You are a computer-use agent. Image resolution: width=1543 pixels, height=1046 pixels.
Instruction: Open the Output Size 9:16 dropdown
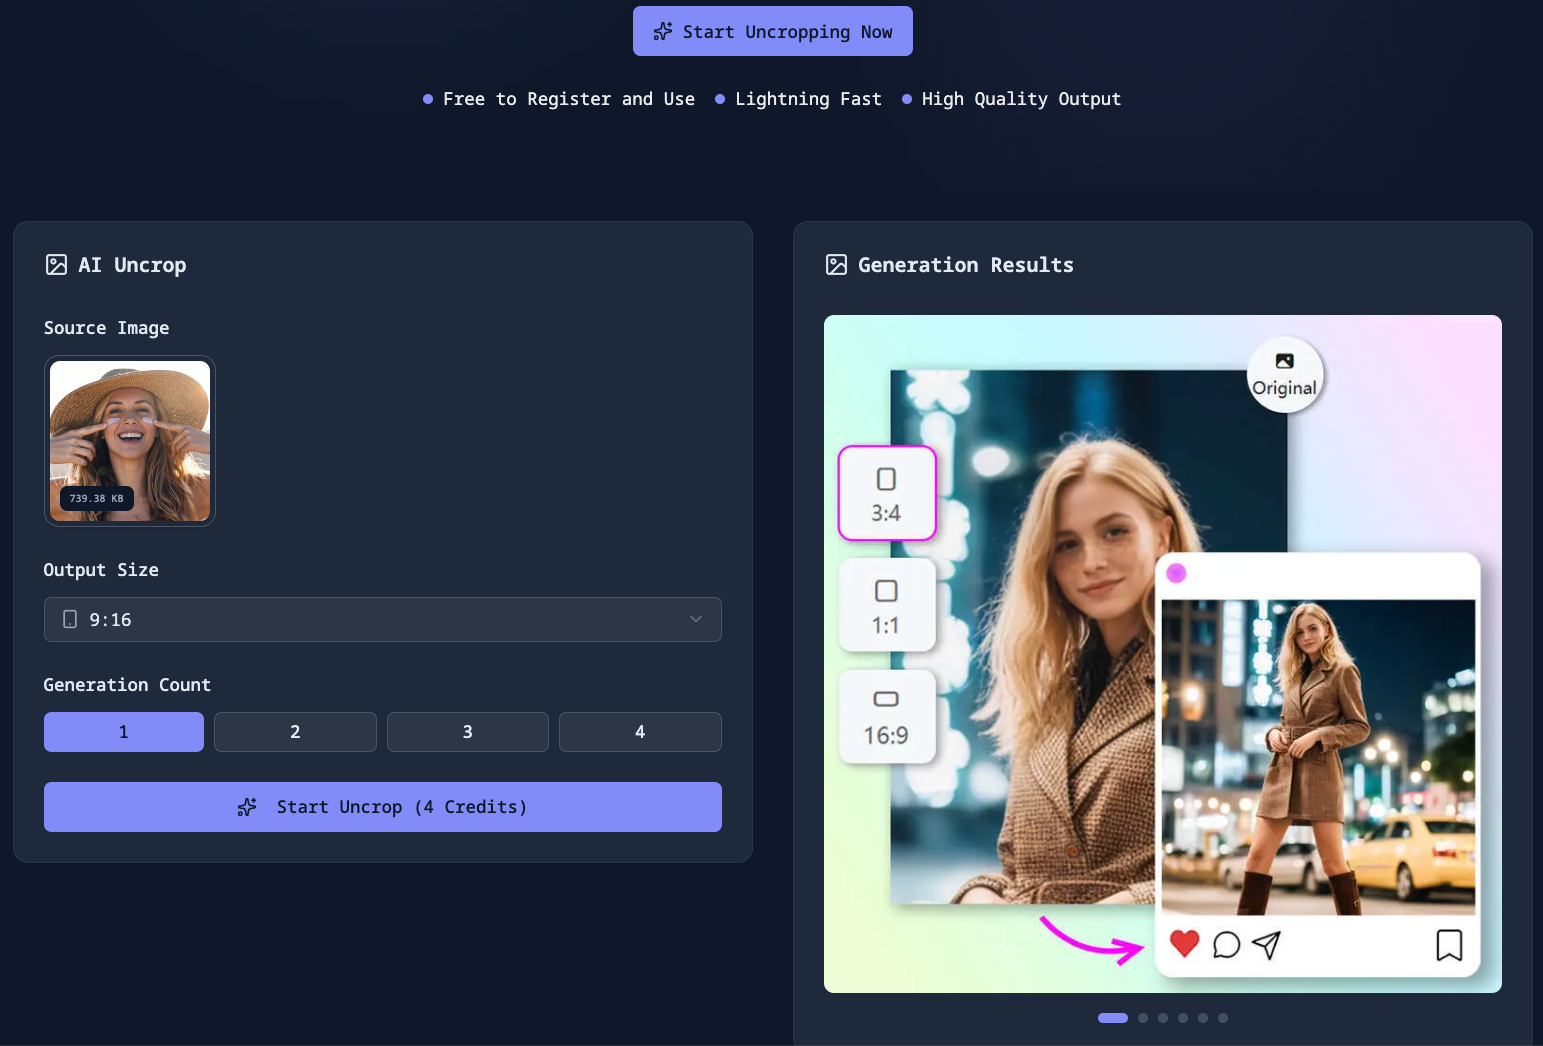pyautogui.click(x=382, y=620)
